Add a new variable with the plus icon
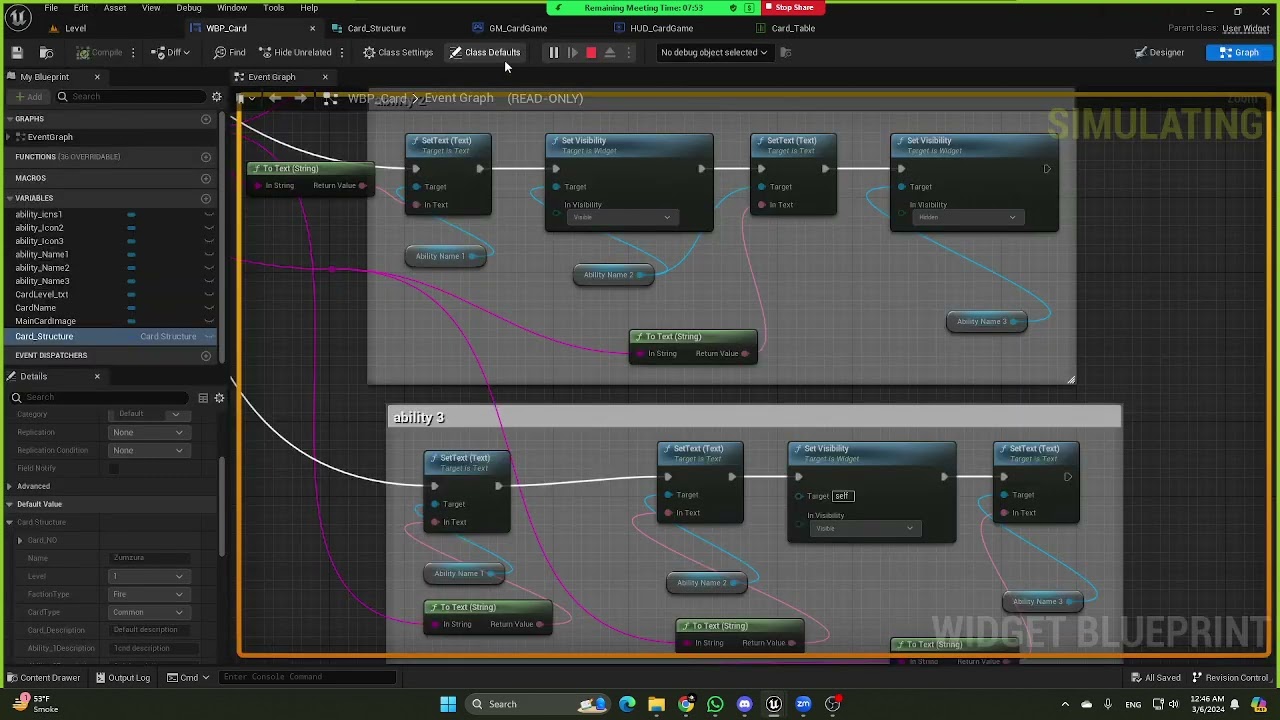The height and width of the screenshot is (720, 1280). [x=206, y=198]
